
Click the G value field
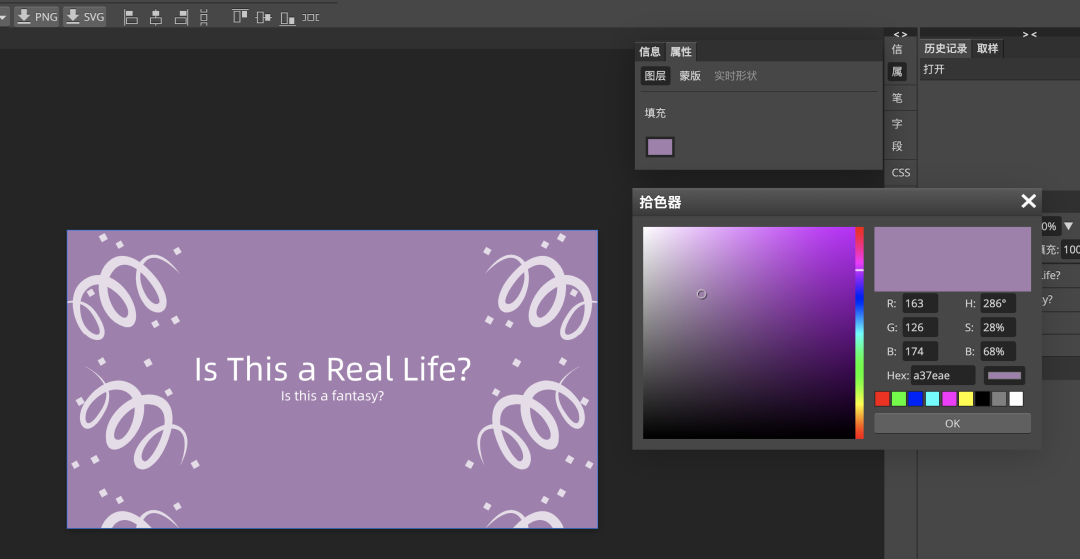point(920,328)
